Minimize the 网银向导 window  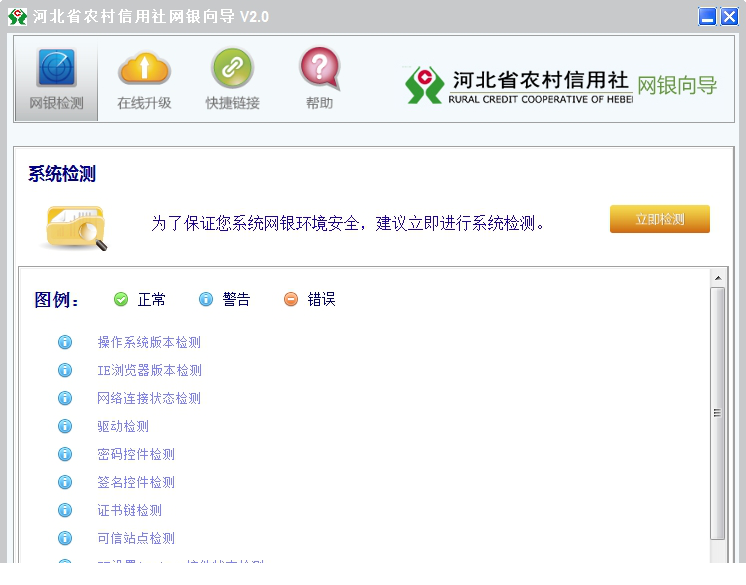pos(707,17)
